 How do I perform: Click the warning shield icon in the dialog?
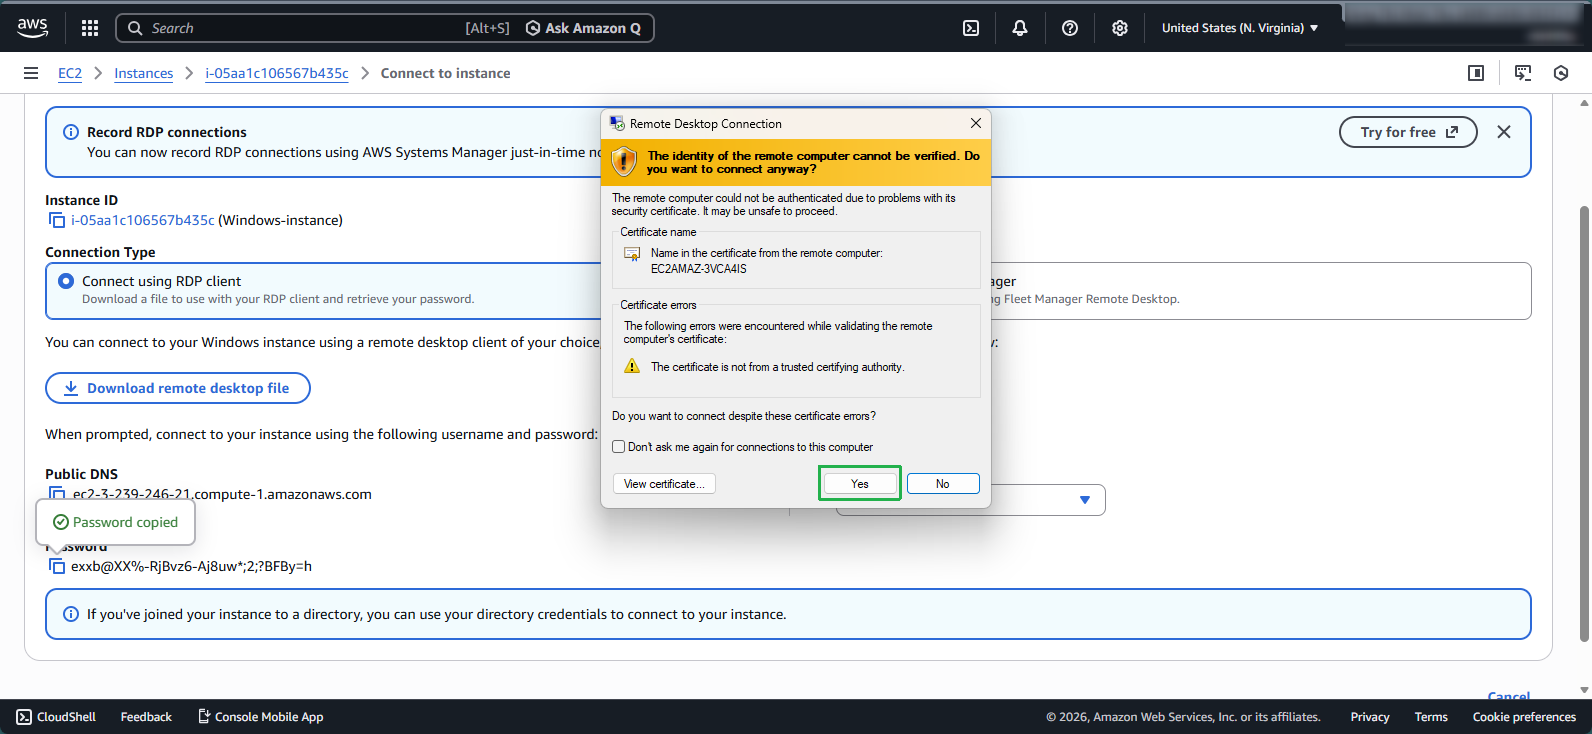[624, 161]
